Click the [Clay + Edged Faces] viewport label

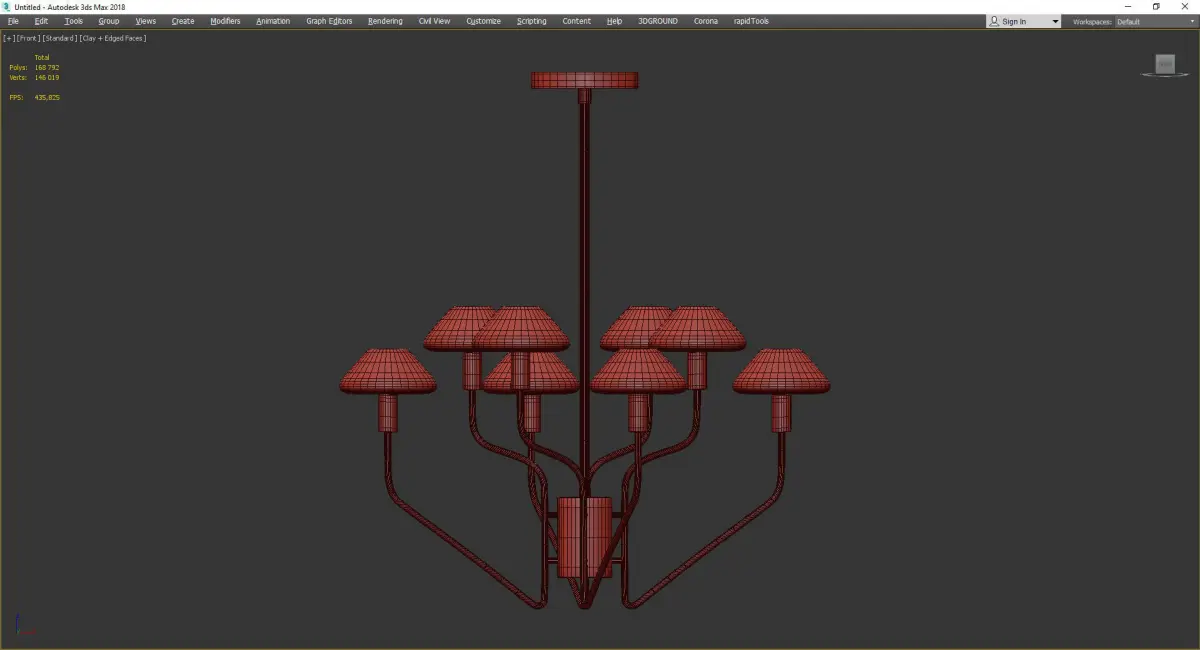(113, 38)
